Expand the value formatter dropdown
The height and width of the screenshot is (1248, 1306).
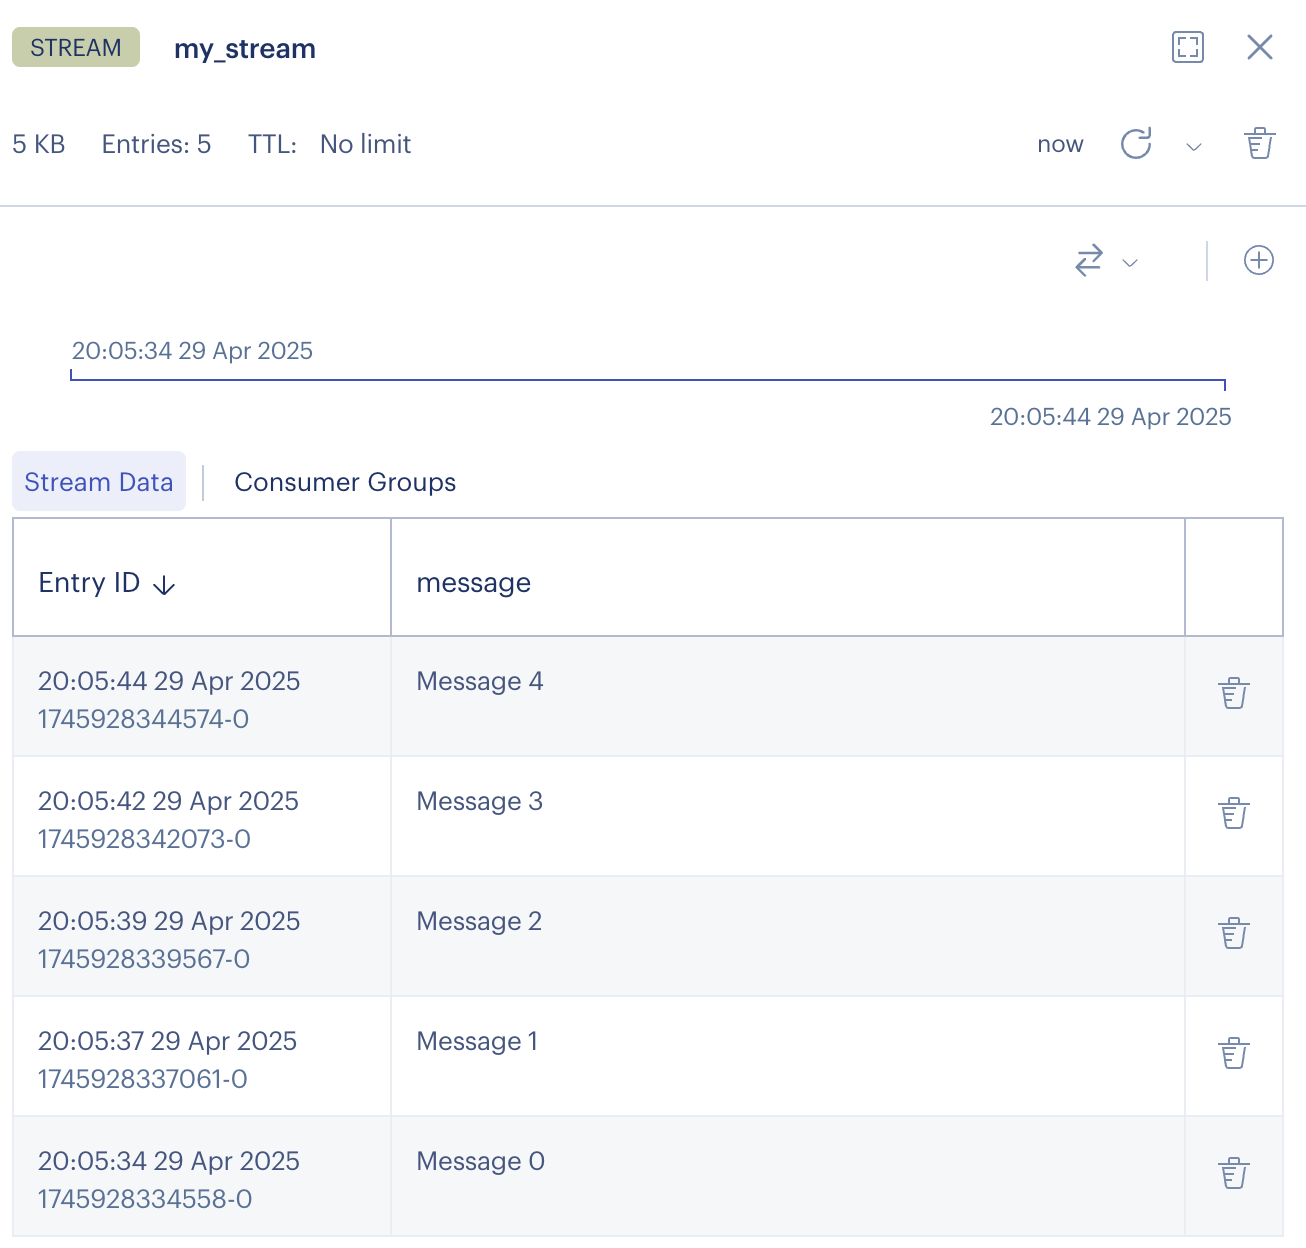pos(1106,261)
